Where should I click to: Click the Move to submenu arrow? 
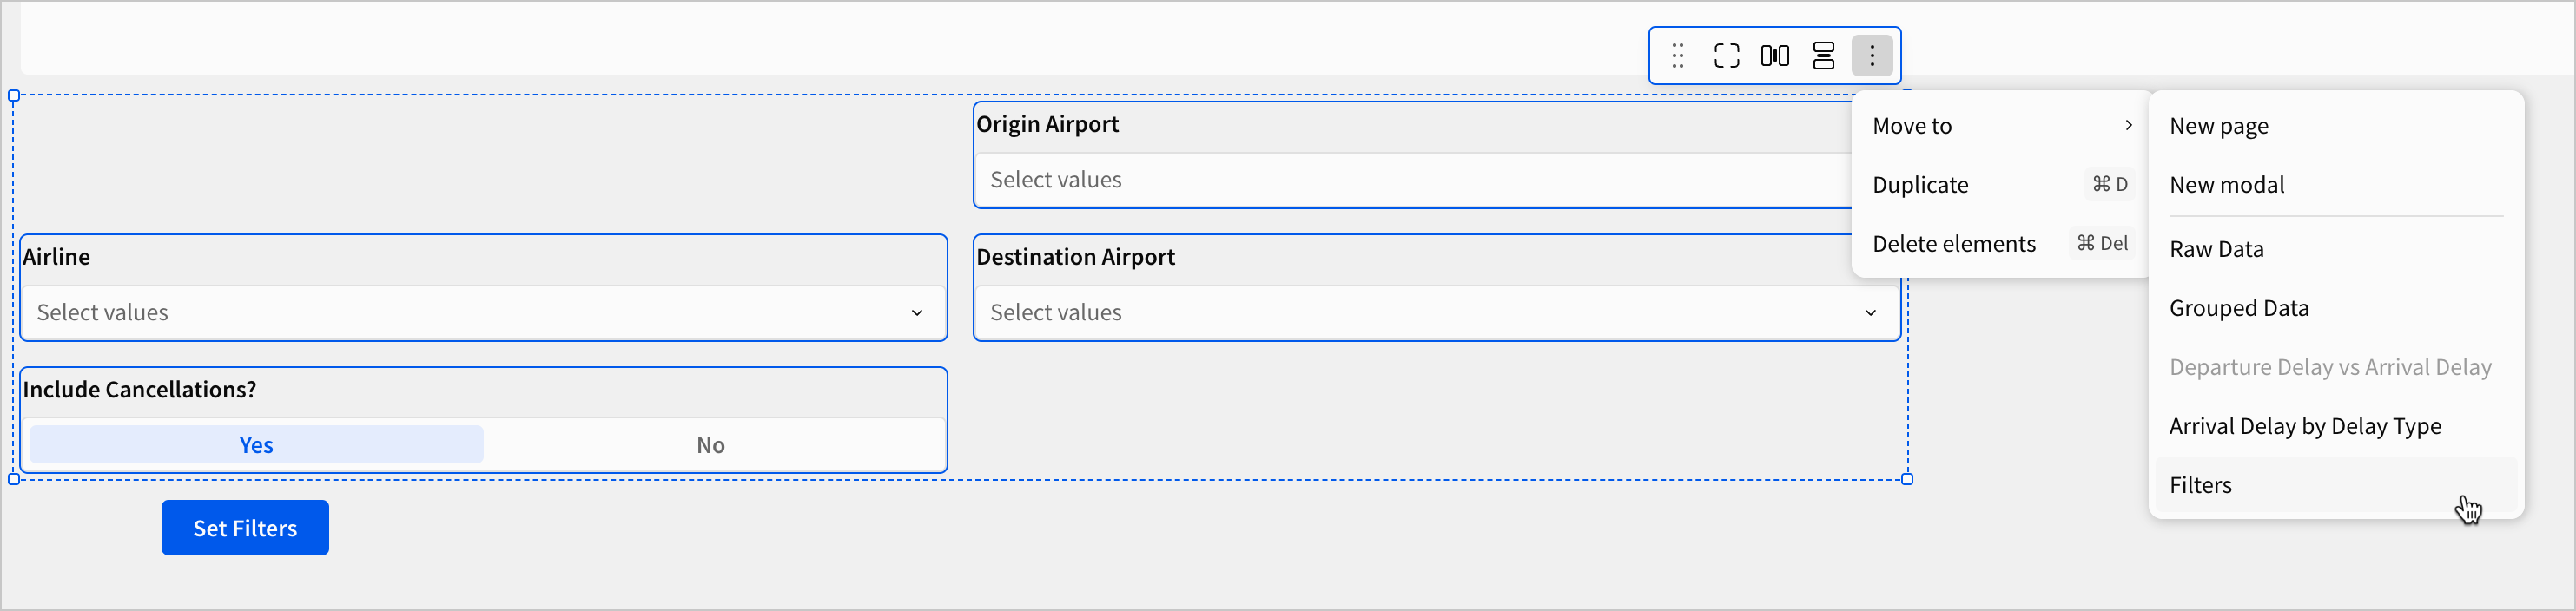click(2128, 126)
